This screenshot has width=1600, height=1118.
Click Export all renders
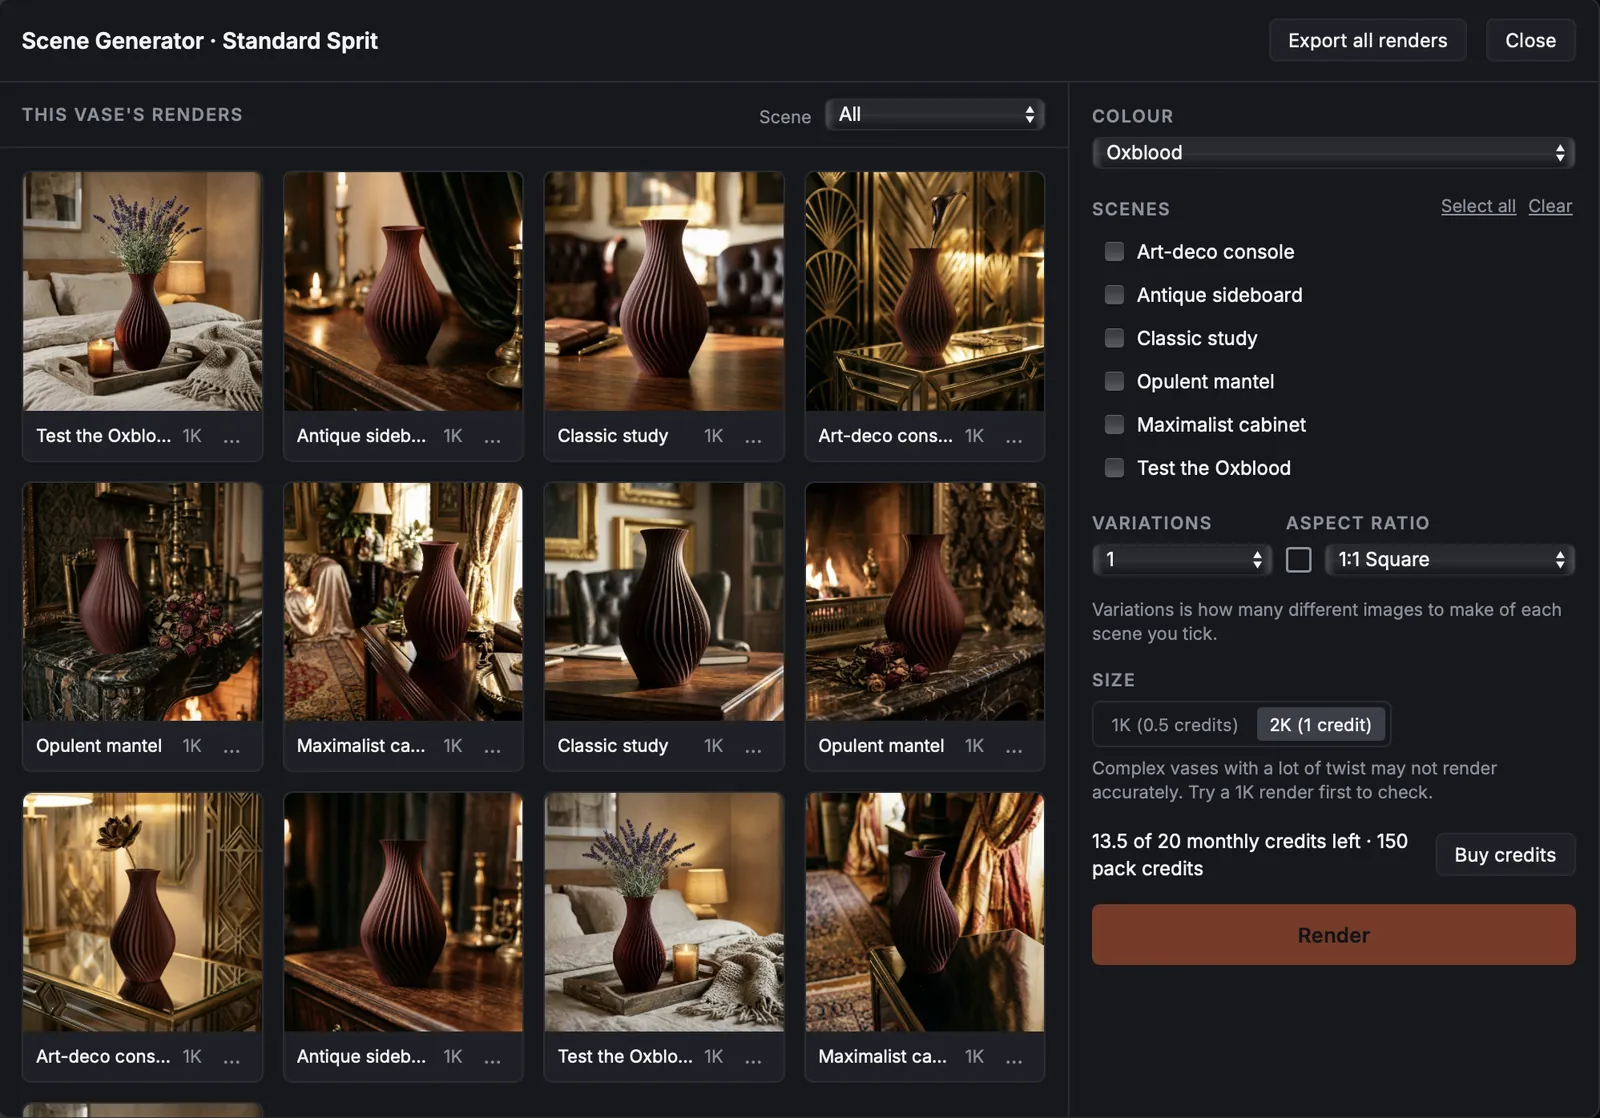[x=1367, y=40]
